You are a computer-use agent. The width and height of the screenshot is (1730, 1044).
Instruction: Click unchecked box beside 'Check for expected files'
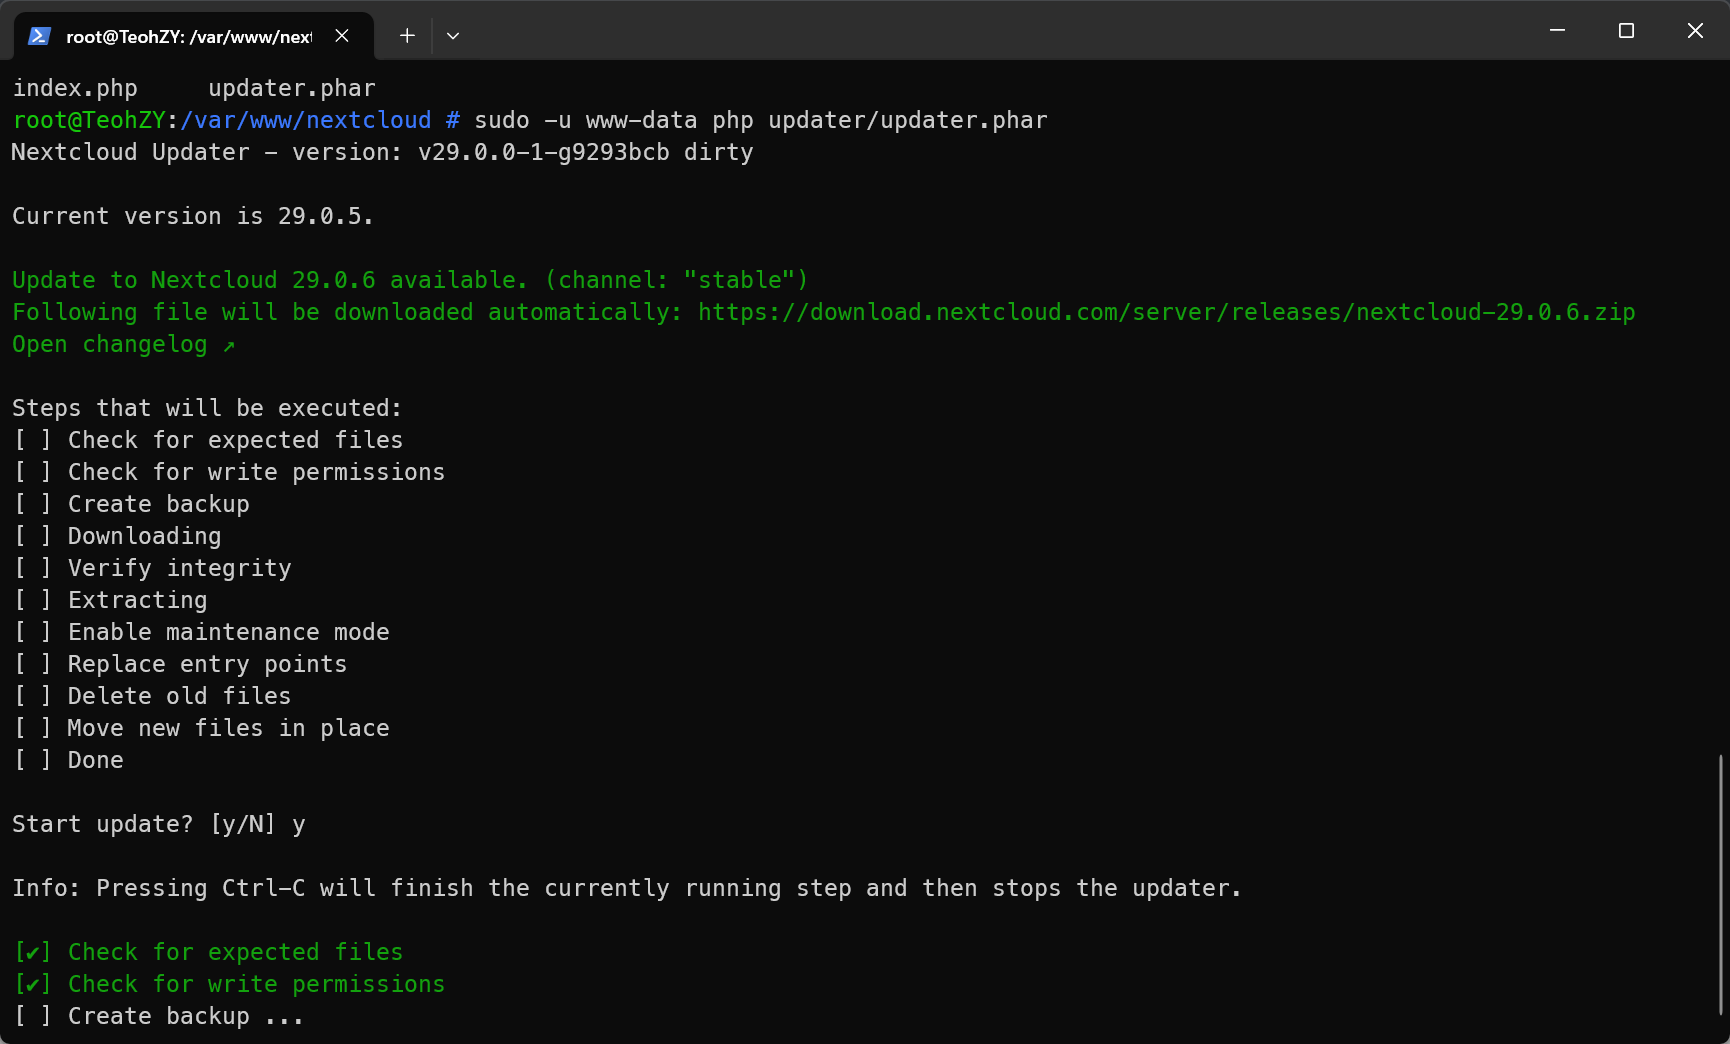point(33,440)
